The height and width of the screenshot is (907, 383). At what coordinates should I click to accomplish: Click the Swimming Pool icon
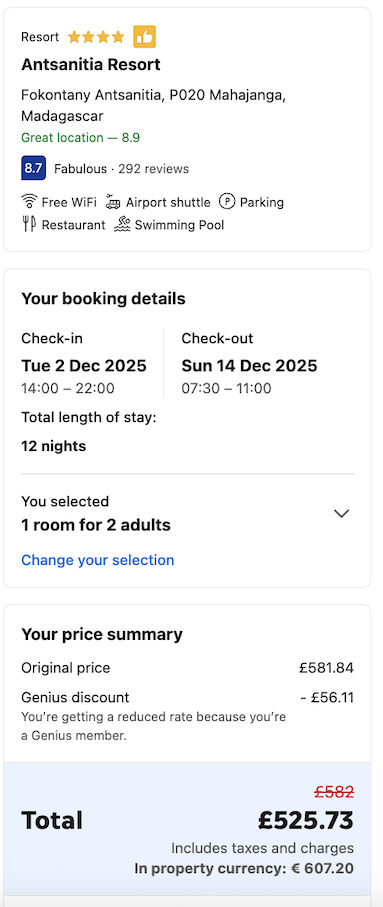point(122,224)
